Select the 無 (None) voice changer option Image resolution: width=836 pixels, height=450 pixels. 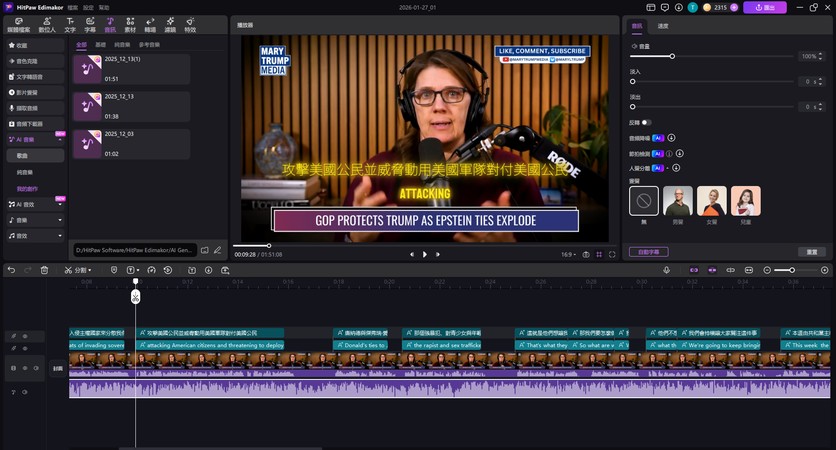coord(644,200)
